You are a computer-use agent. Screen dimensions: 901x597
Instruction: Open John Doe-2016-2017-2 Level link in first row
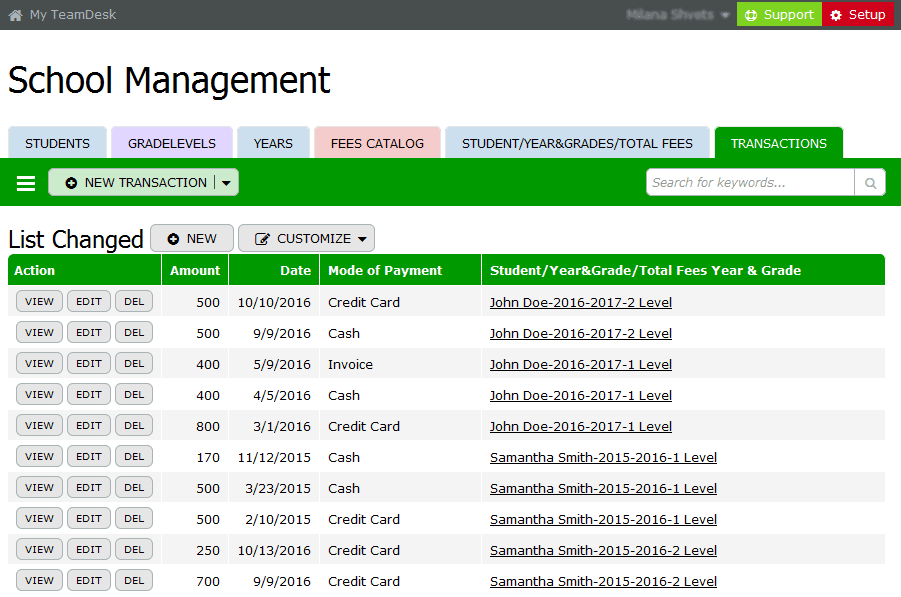(580, 302)
